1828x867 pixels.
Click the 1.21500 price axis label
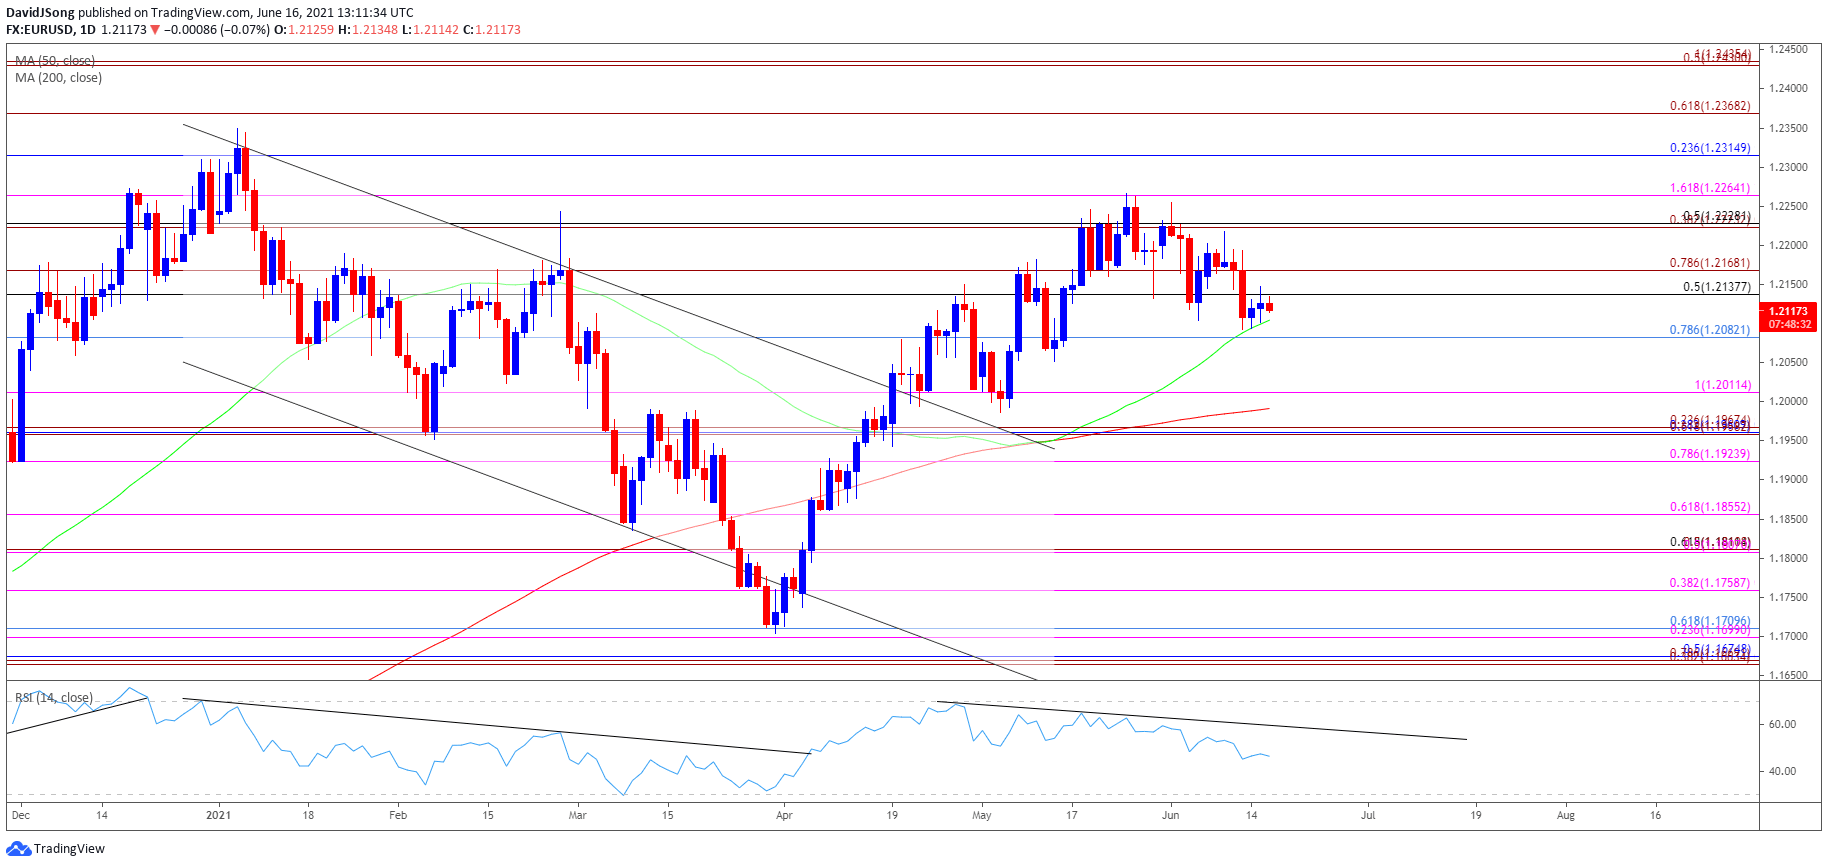(1789, 284)
